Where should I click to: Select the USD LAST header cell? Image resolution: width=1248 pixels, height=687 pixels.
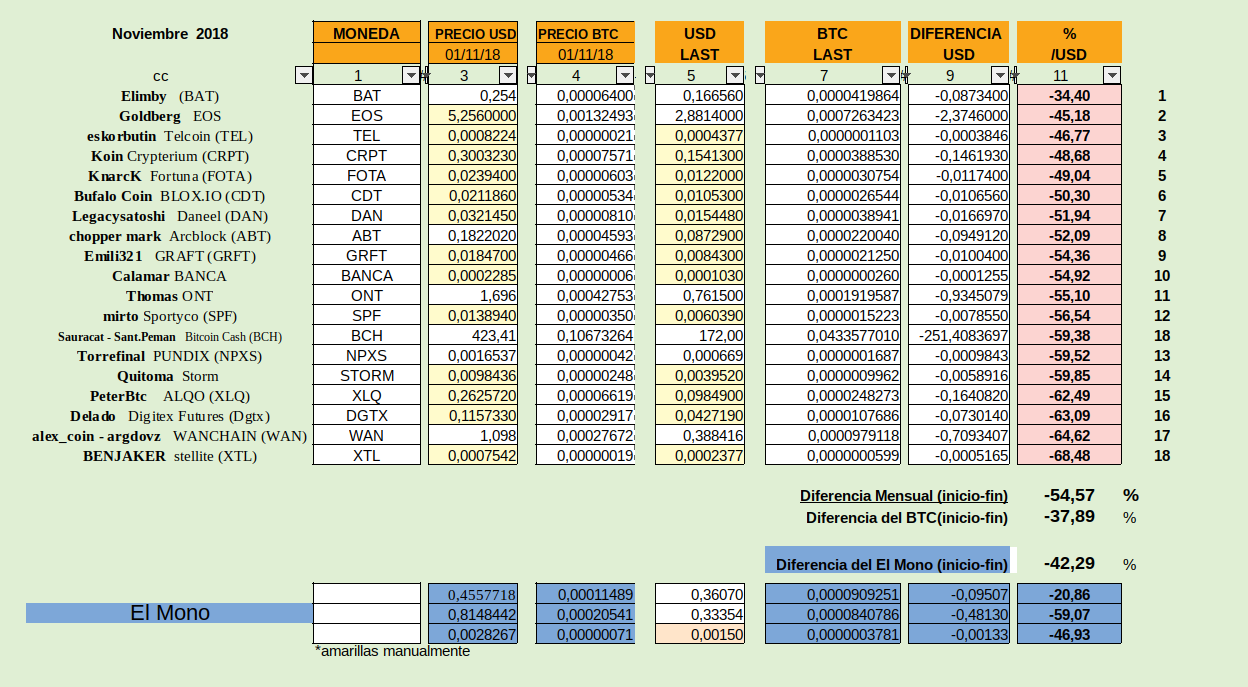pos(700,43)
